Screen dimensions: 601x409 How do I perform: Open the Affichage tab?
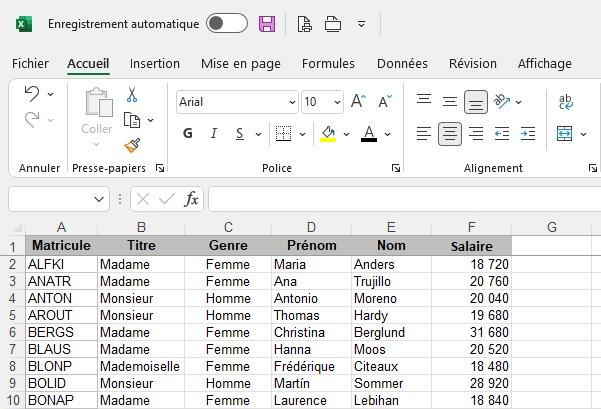[545, 64]
